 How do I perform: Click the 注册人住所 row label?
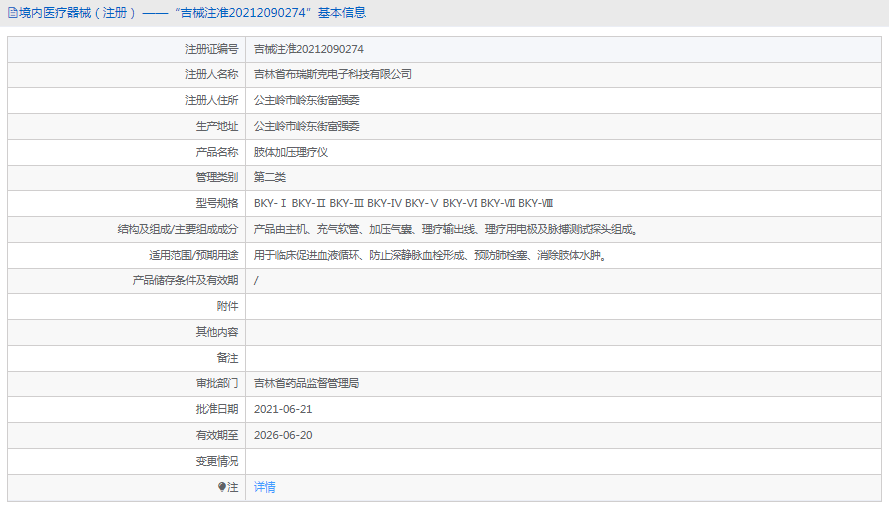coord(211,100)
